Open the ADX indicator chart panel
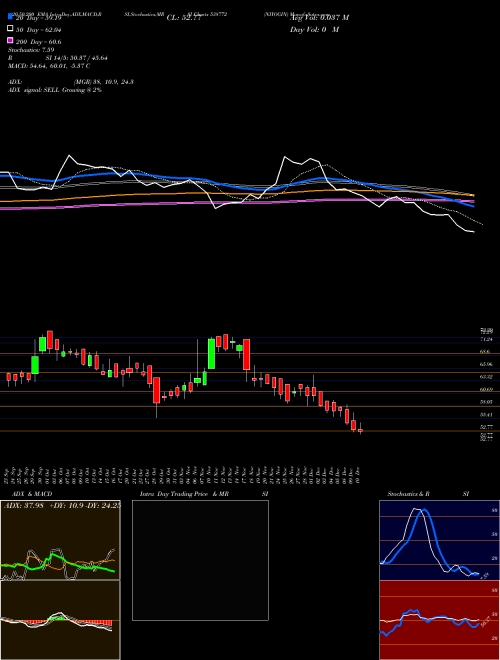This screenshot has width=500, height=660. (60, 540)
